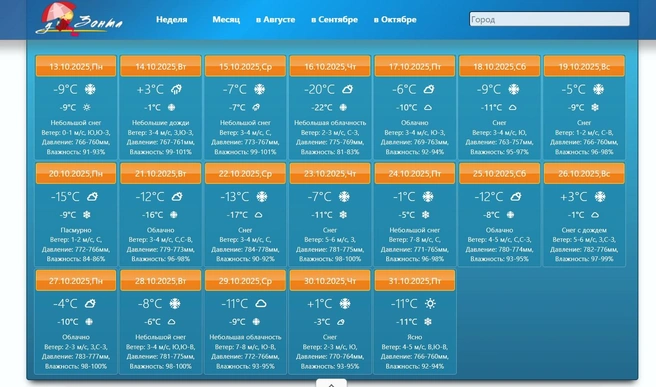Click the +3°C temperature on 14.10
The width and height of the screenshot is (656, 387).
pos(150,89)
